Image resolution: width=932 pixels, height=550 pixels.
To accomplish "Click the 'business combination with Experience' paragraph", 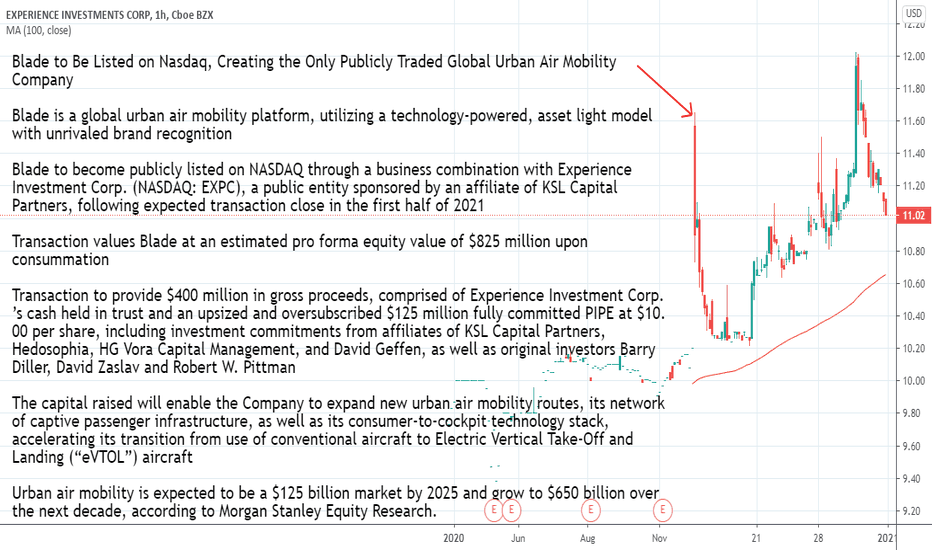I will (322, 187).
